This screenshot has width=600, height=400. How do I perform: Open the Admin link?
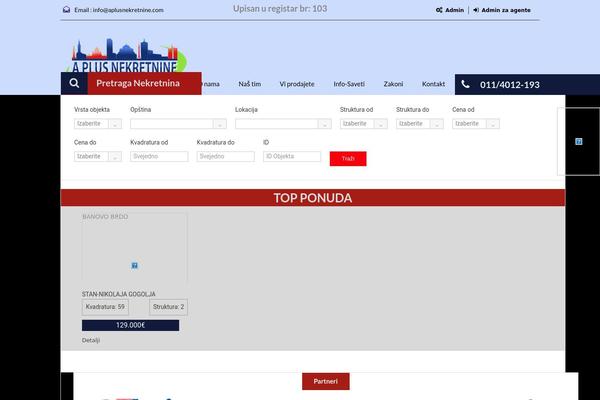454,10
